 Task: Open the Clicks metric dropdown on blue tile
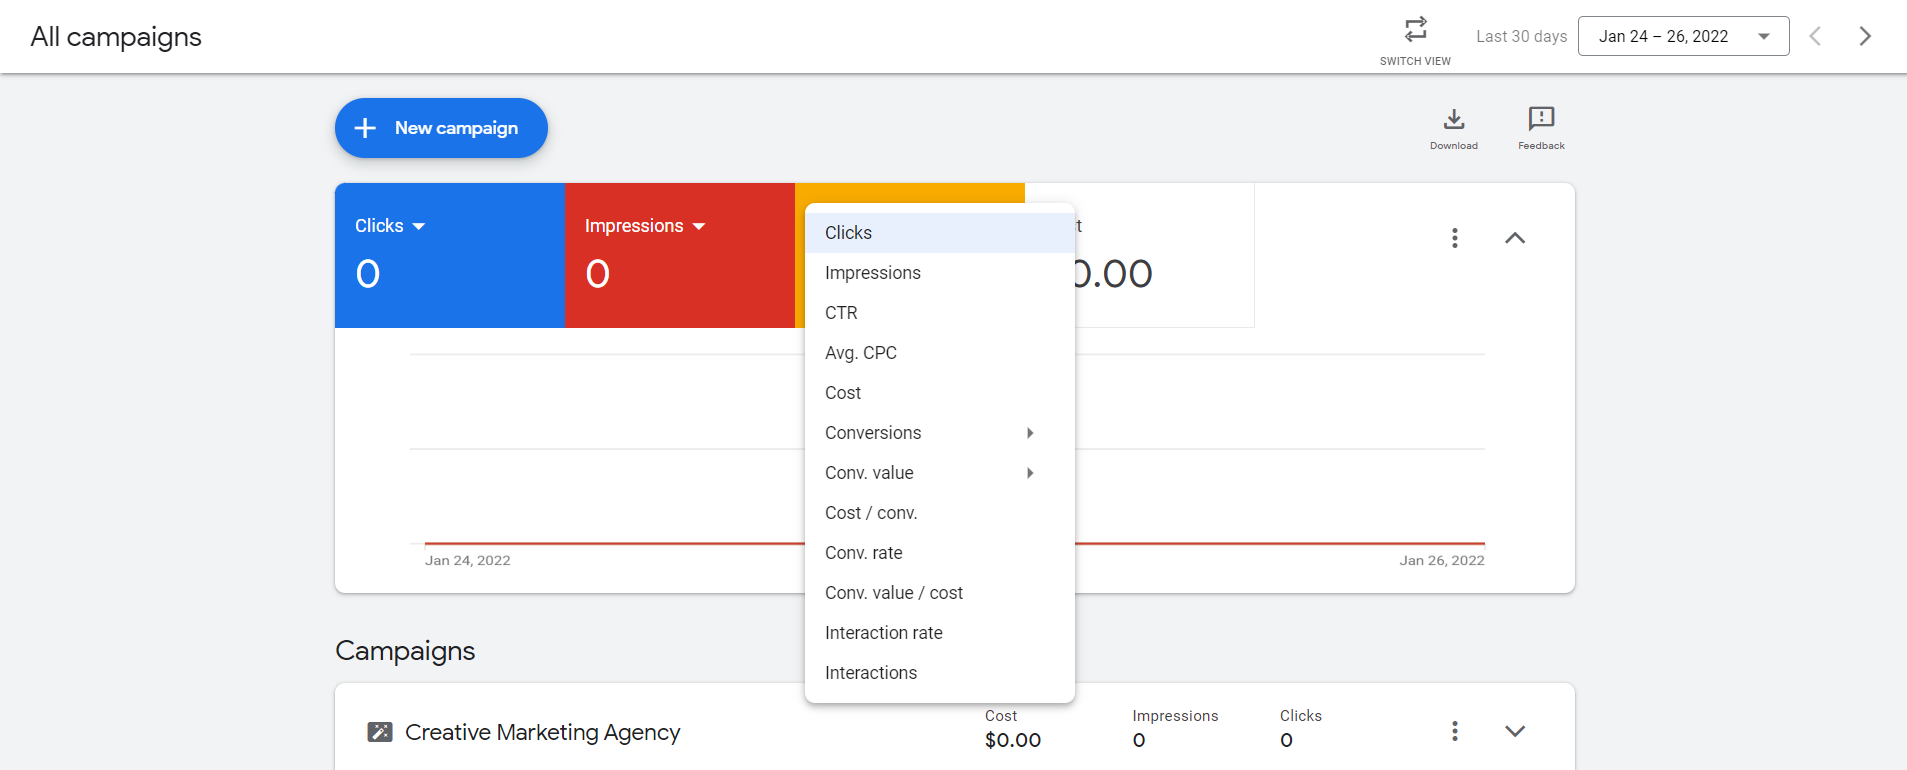[x=390, y=226]
